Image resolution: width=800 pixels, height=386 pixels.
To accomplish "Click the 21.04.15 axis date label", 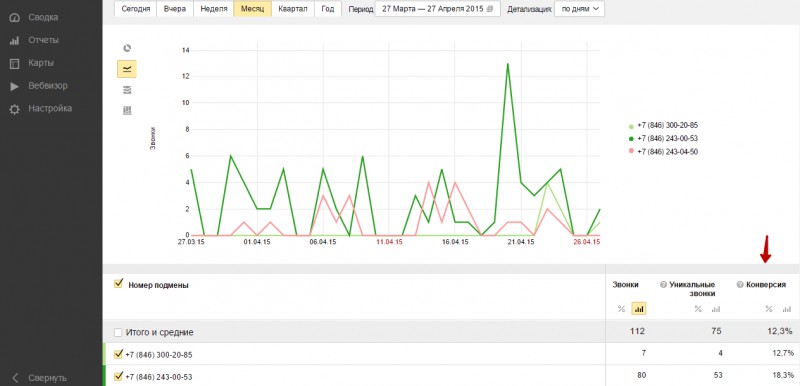I will pyautogui.click(x=522, y=242).
